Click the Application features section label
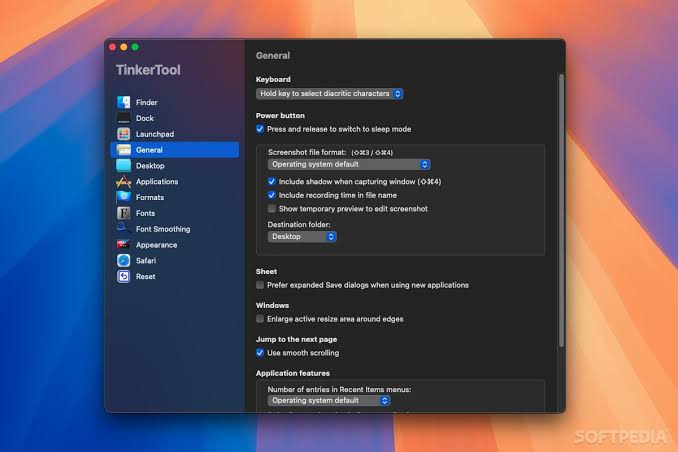Image resolution: width=678 pixels, height=452 pixels. click(x=293, y=373)
